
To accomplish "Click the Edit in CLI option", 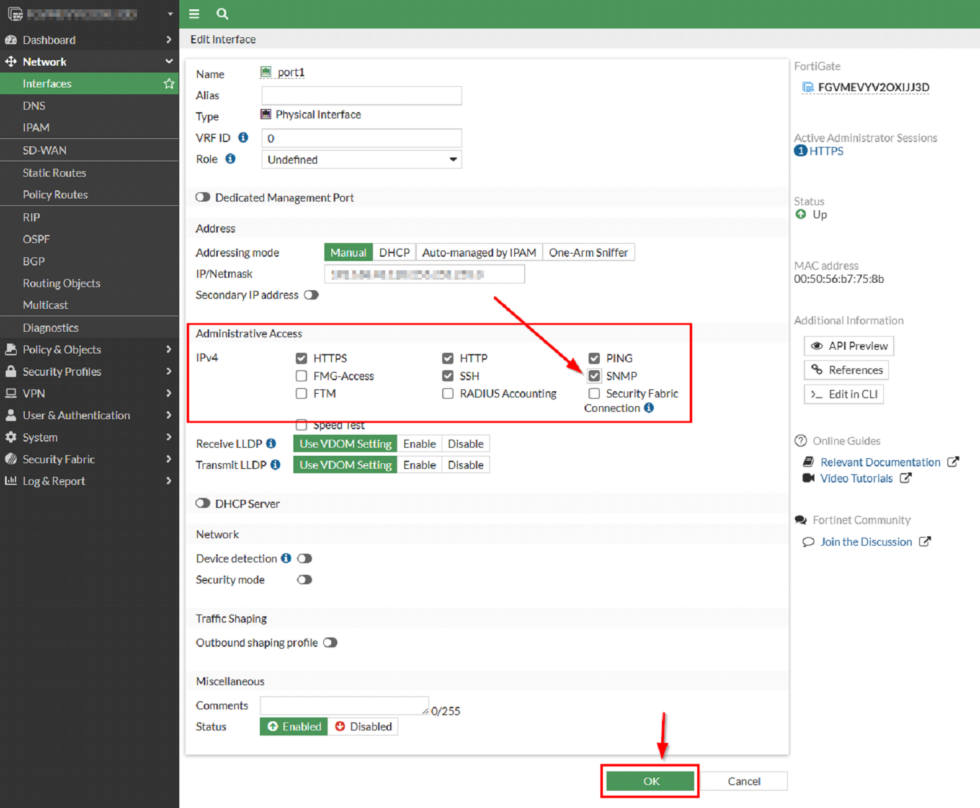I will point(841,394).
